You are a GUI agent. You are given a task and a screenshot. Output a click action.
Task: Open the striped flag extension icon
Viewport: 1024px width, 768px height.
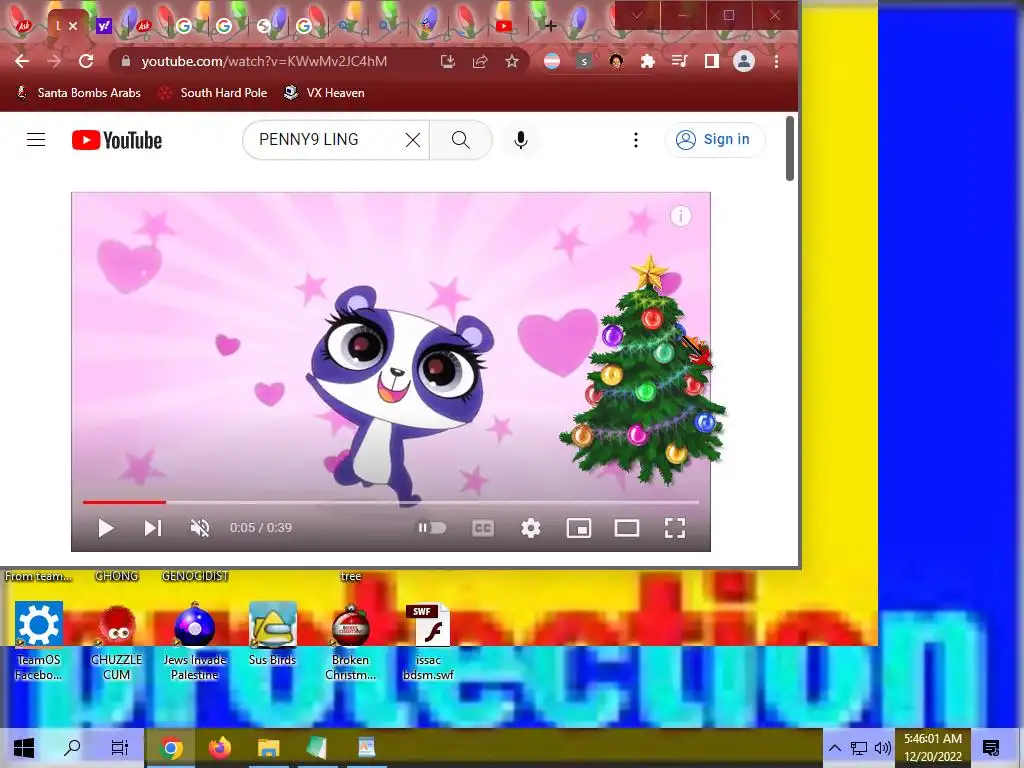pyautogui.click(x=552, y=61)
